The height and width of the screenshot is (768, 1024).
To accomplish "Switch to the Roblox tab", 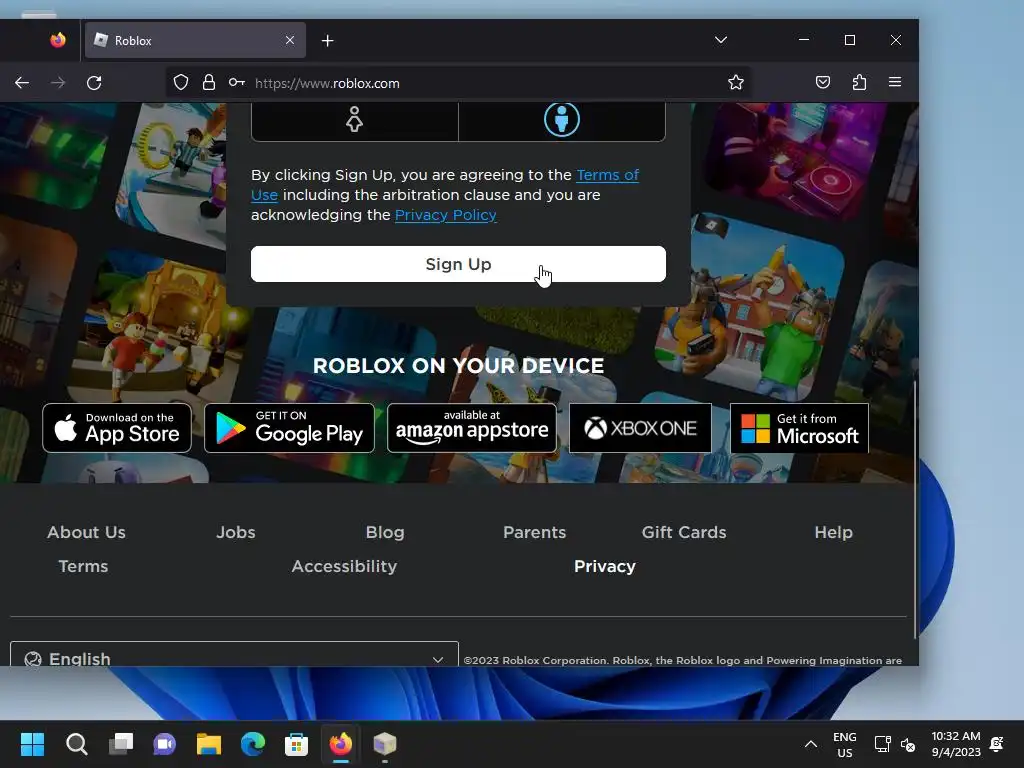I will click(x=195, y=40).
